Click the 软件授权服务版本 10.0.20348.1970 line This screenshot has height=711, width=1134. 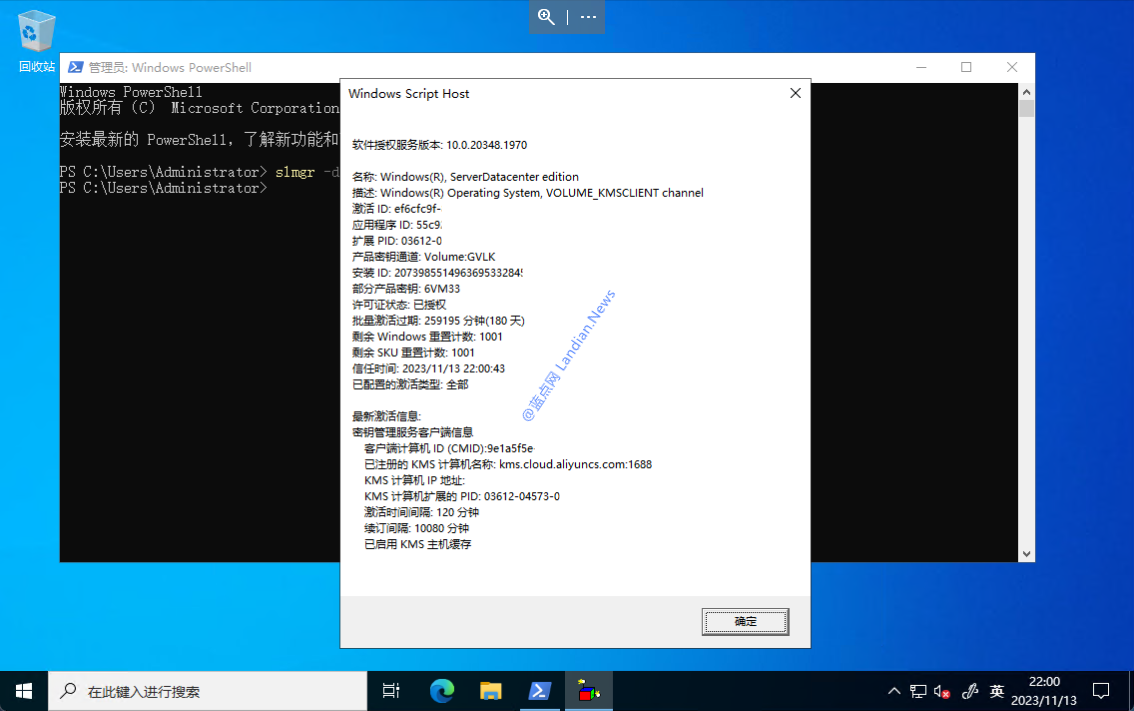coord(440,145)
